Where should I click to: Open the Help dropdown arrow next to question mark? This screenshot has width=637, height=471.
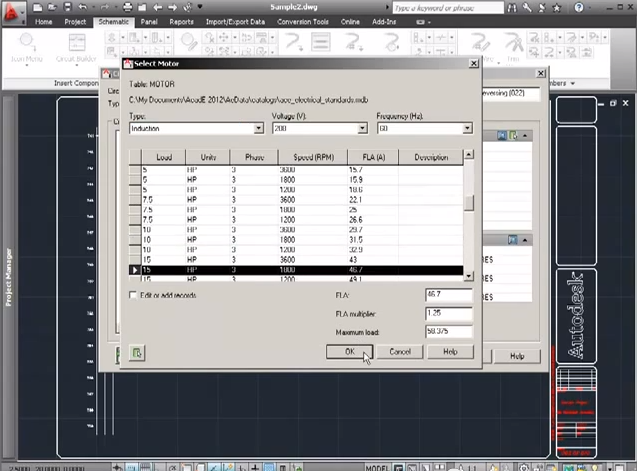[x=589, y=7]
